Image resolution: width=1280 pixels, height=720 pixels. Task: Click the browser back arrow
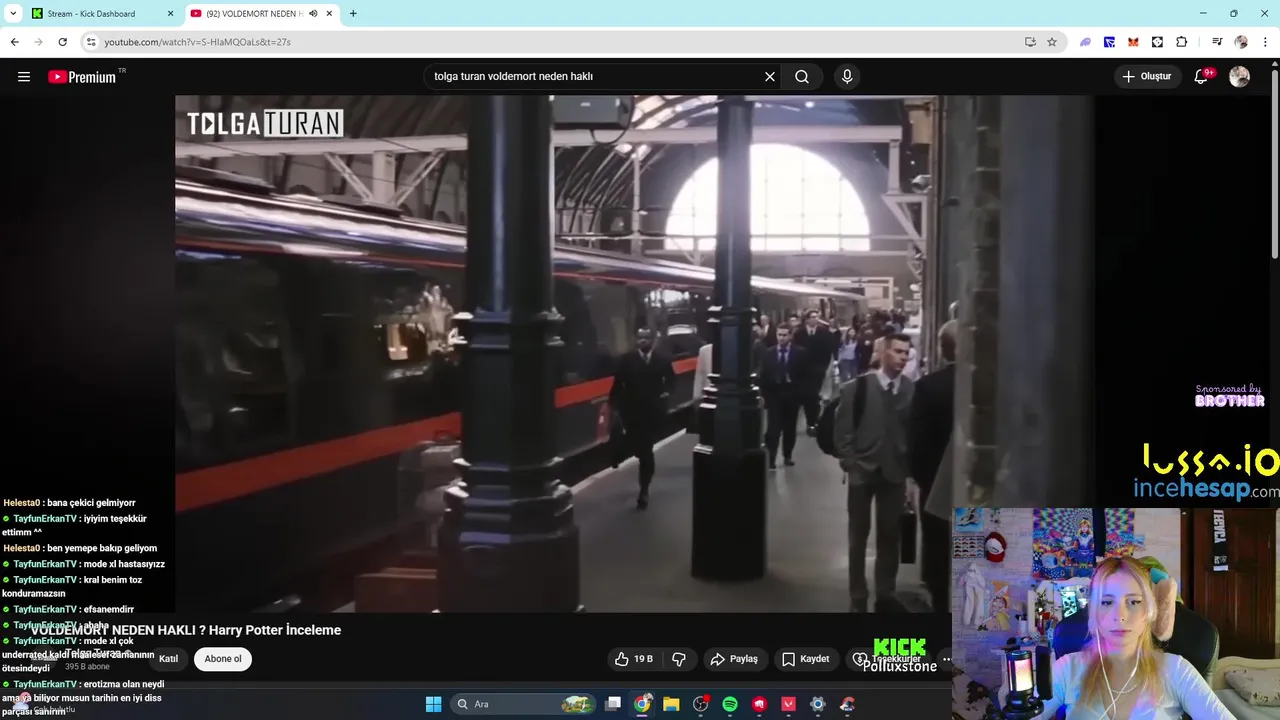point(14,42)
